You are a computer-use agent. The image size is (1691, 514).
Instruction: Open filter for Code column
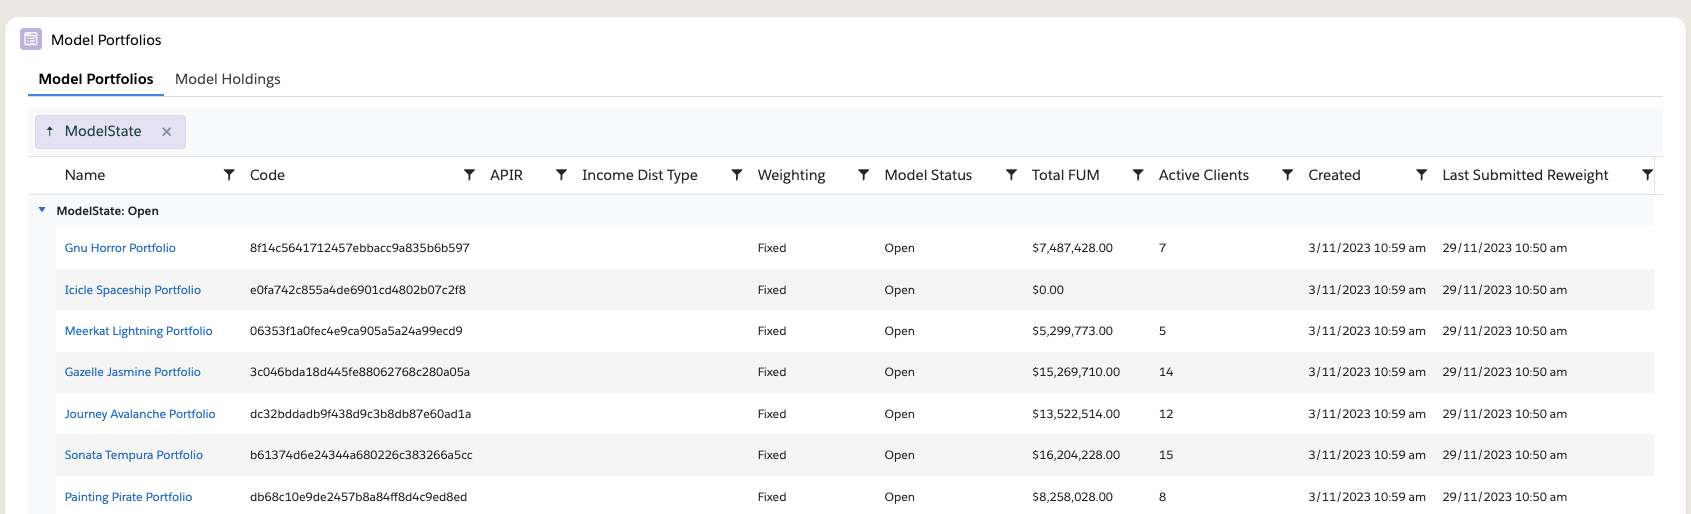coord(469,175)
